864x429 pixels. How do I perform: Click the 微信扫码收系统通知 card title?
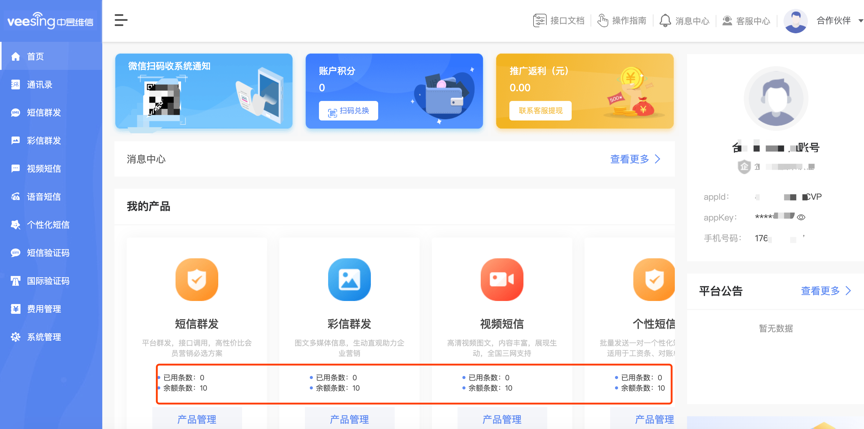(x=169, y=67)
